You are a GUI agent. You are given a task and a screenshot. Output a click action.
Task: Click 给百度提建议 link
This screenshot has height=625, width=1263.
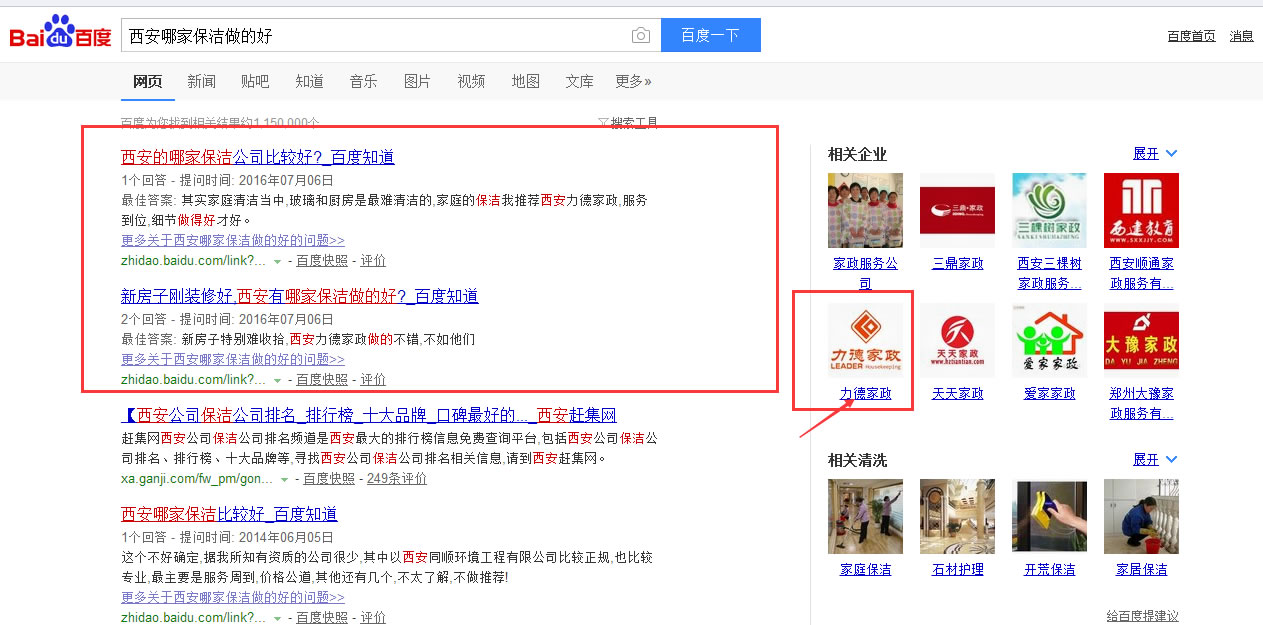(x=1142, y=615)
